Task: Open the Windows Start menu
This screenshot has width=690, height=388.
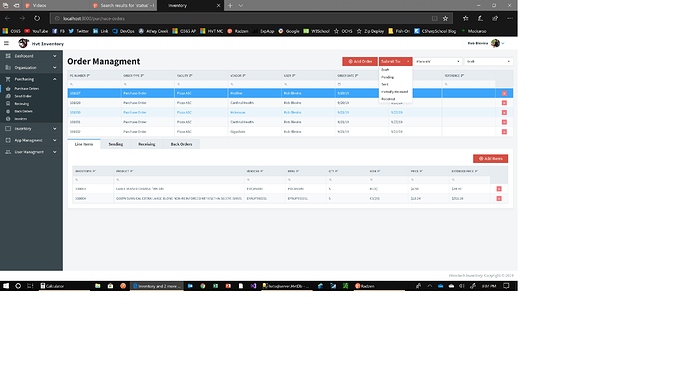Action: (6, 286)
